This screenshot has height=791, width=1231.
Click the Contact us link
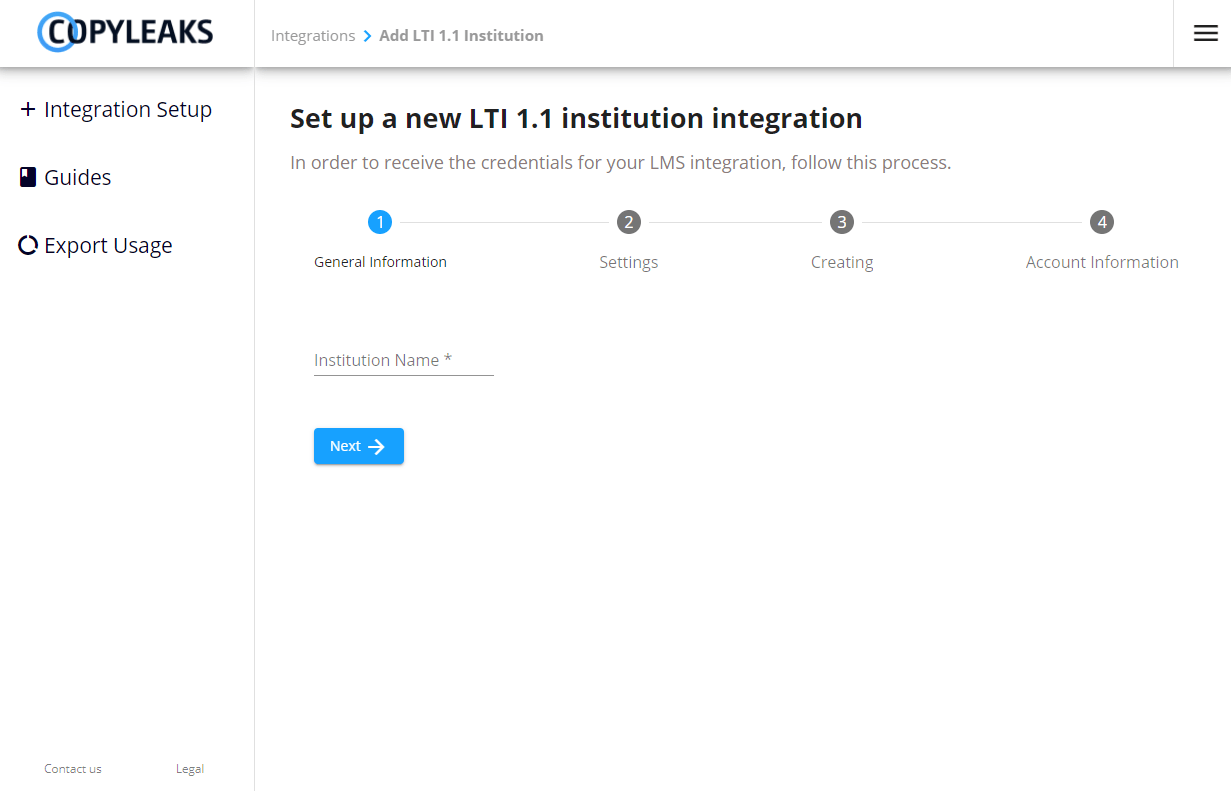click(x=72, y=768)
